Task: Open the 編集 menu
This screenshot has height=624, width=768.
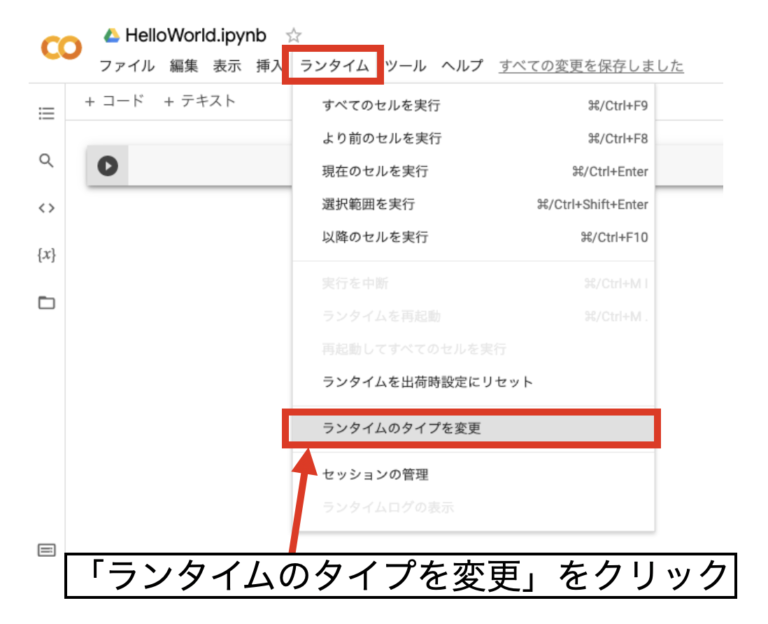Action: [x=184, y=66]
